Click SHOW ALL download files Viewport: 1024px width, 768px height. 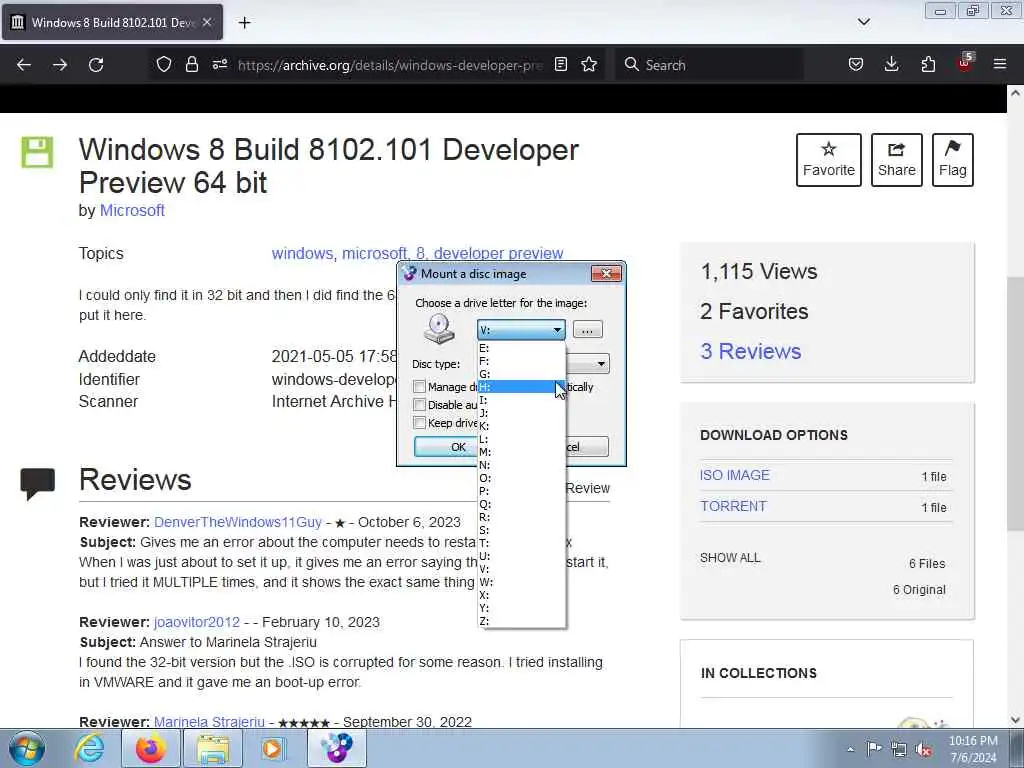pyautogui.click(x=730, y=558)
